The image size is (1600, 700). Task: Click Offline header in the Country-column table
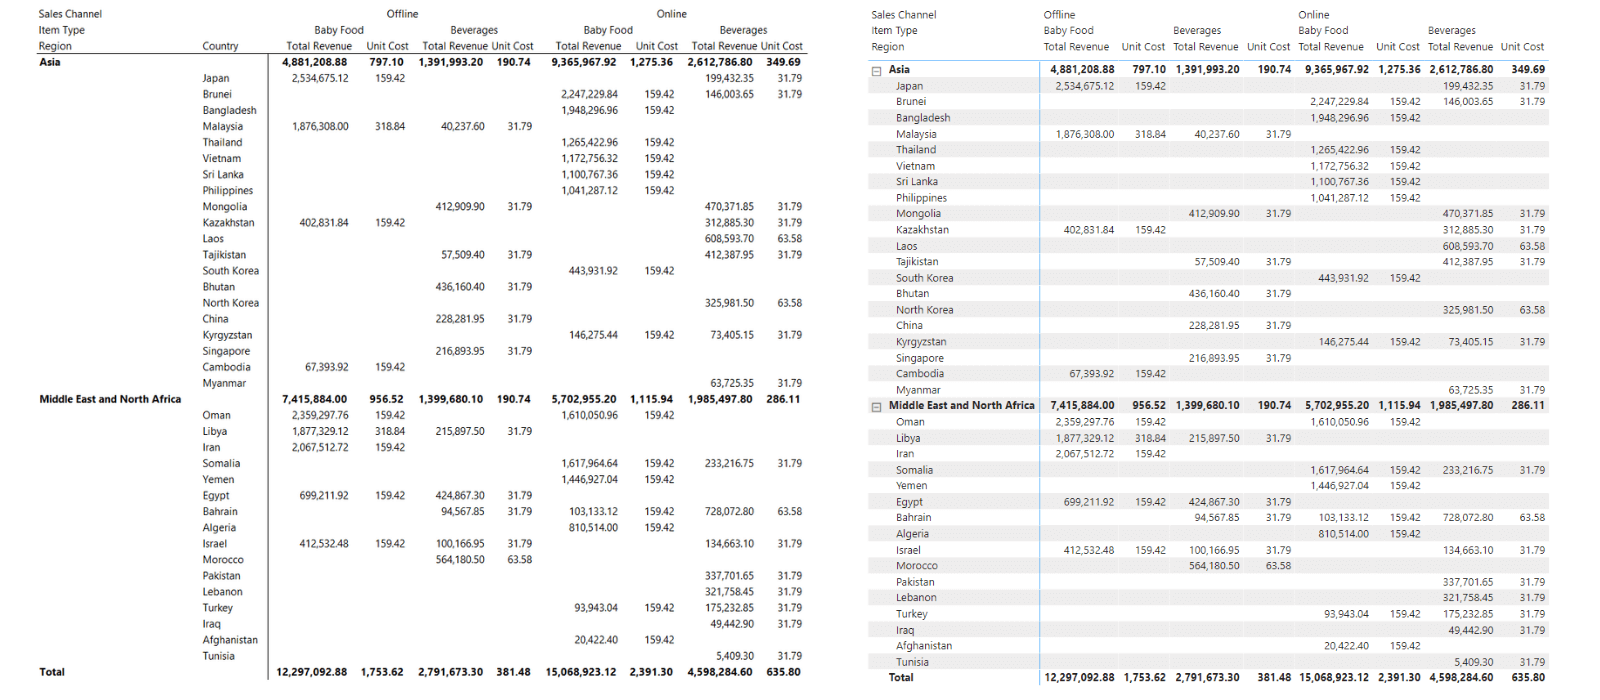(402, 14)
